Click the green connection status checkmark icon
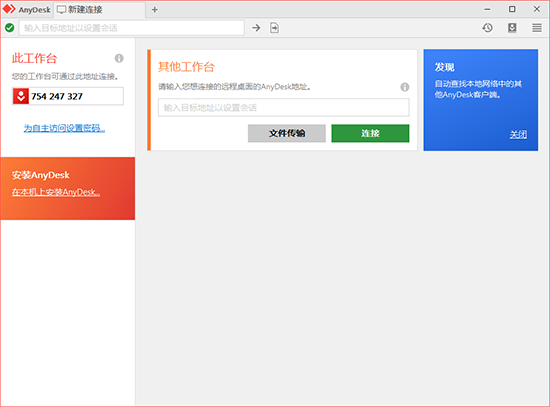This screenshot has height=407, width=550. (x=9, y=28)
